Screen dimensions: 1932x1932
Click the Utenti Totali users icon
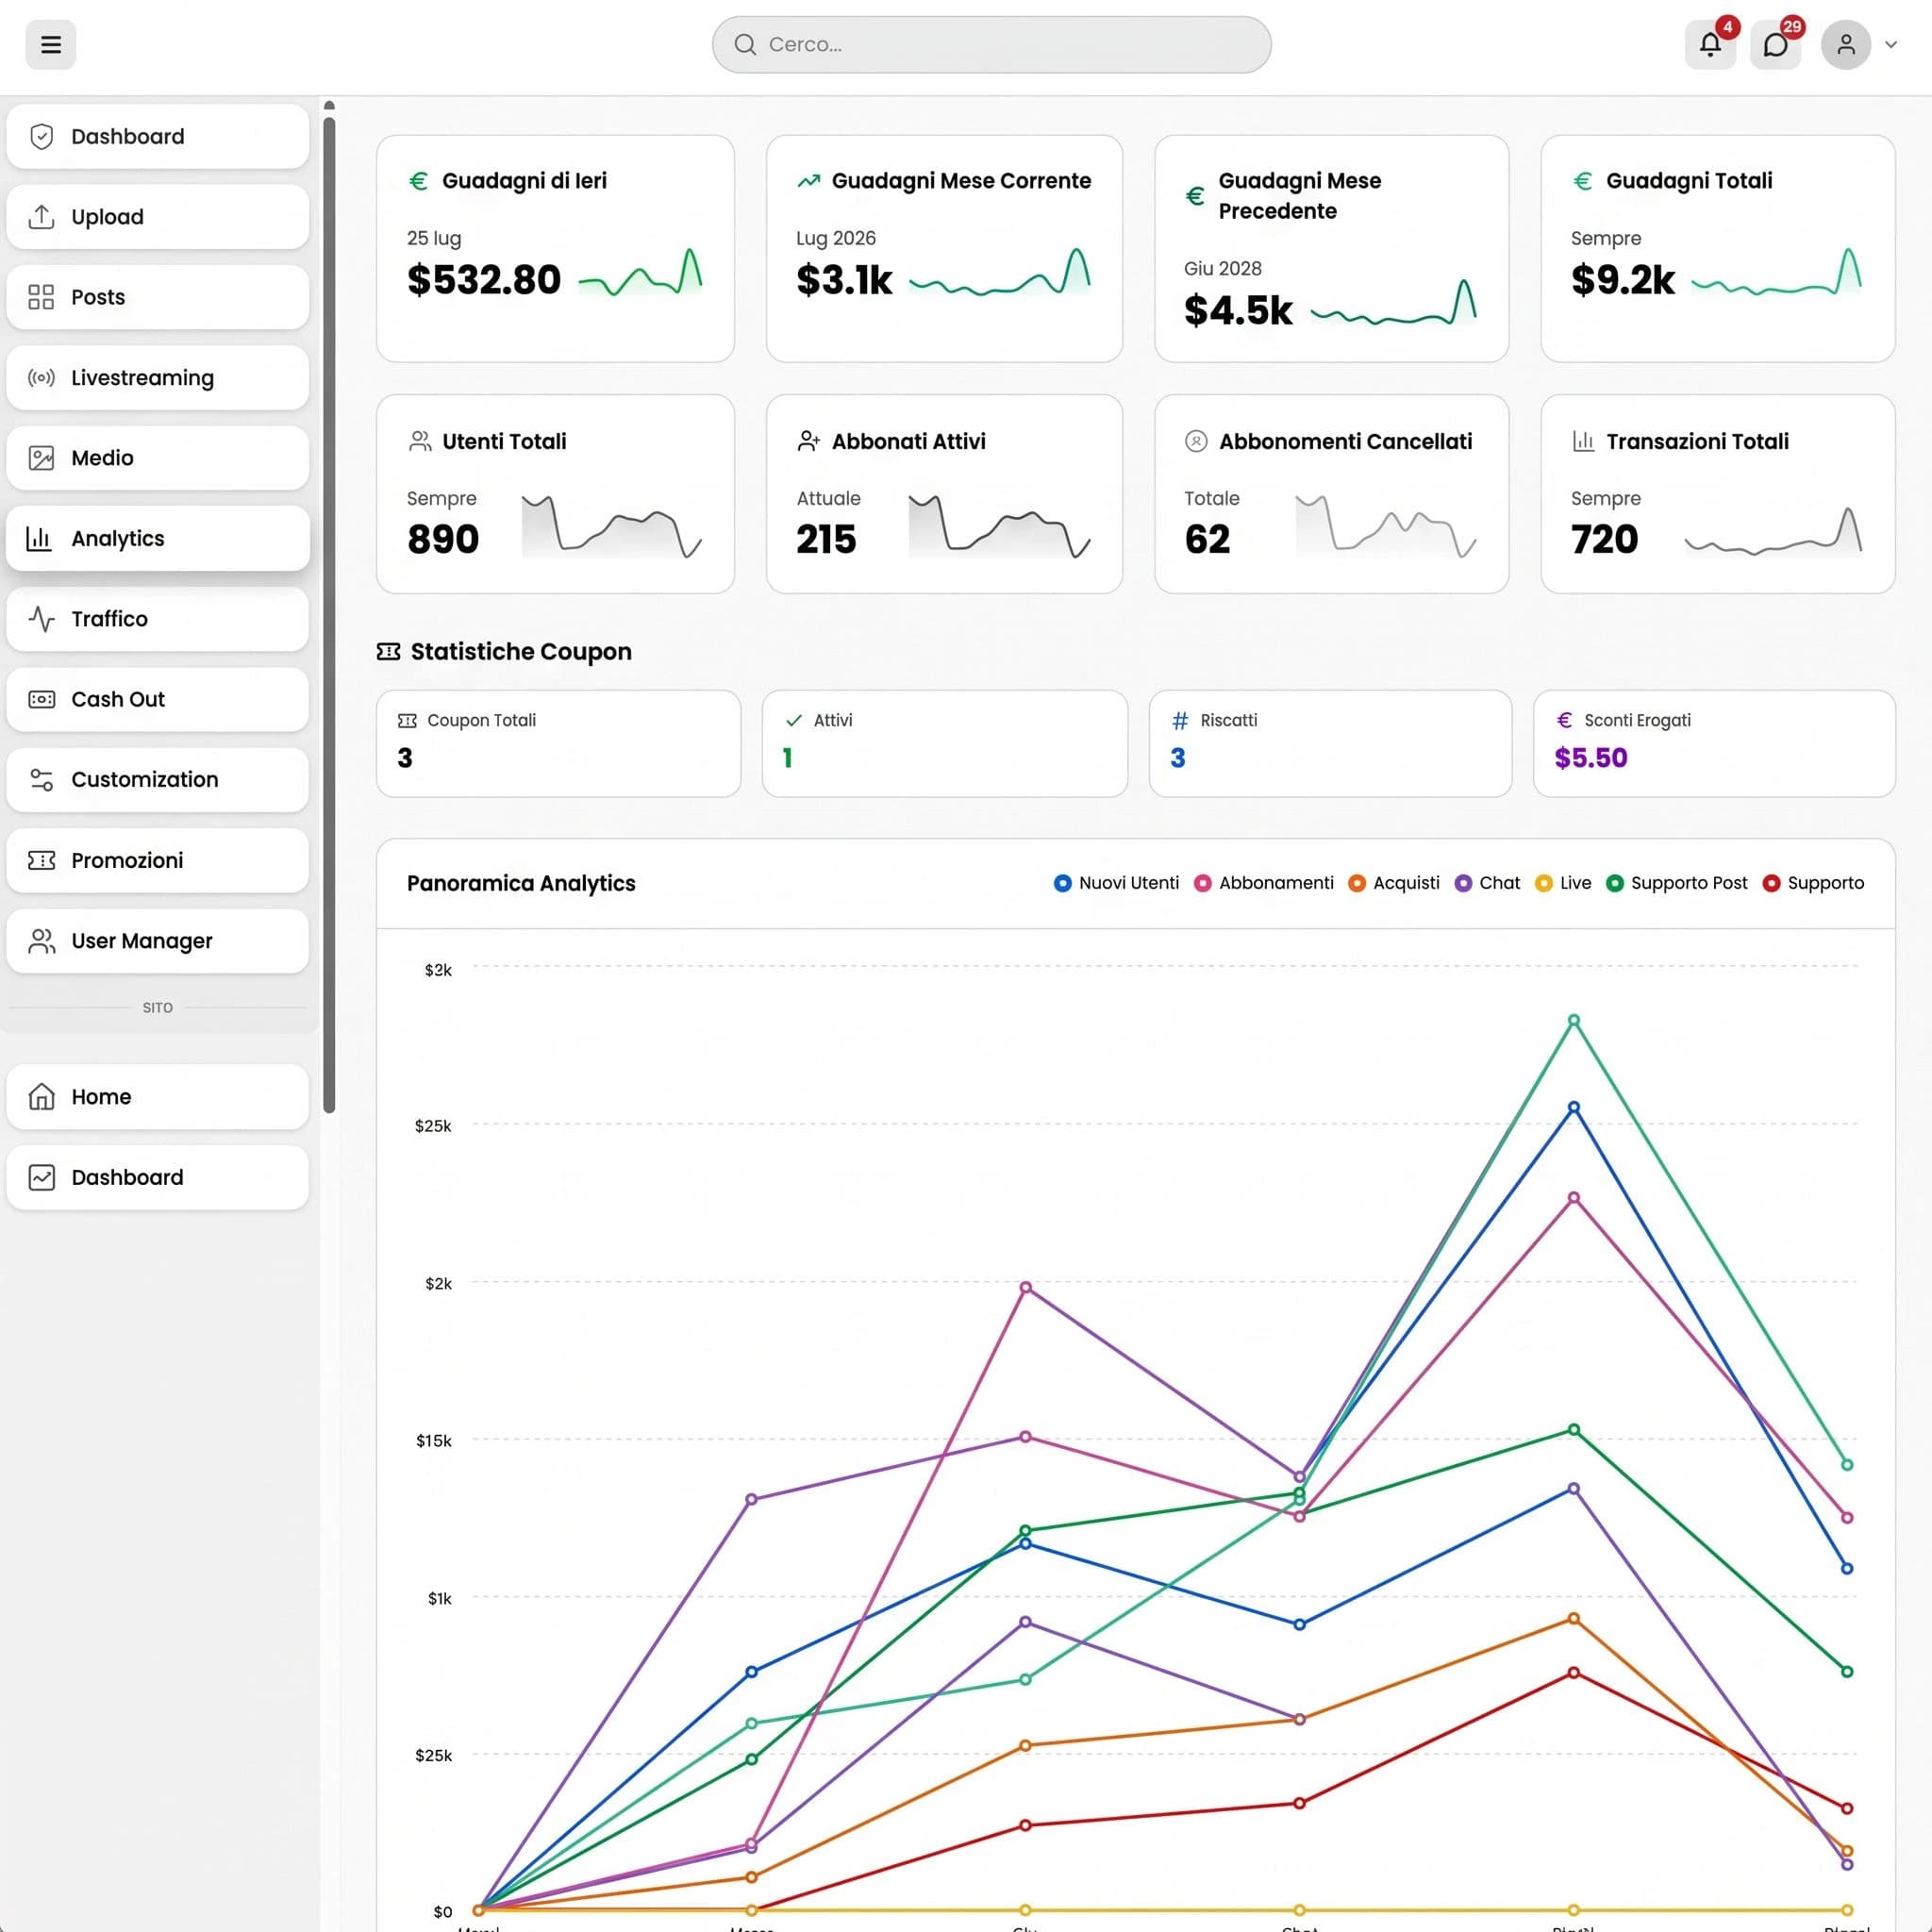[420, 441]
